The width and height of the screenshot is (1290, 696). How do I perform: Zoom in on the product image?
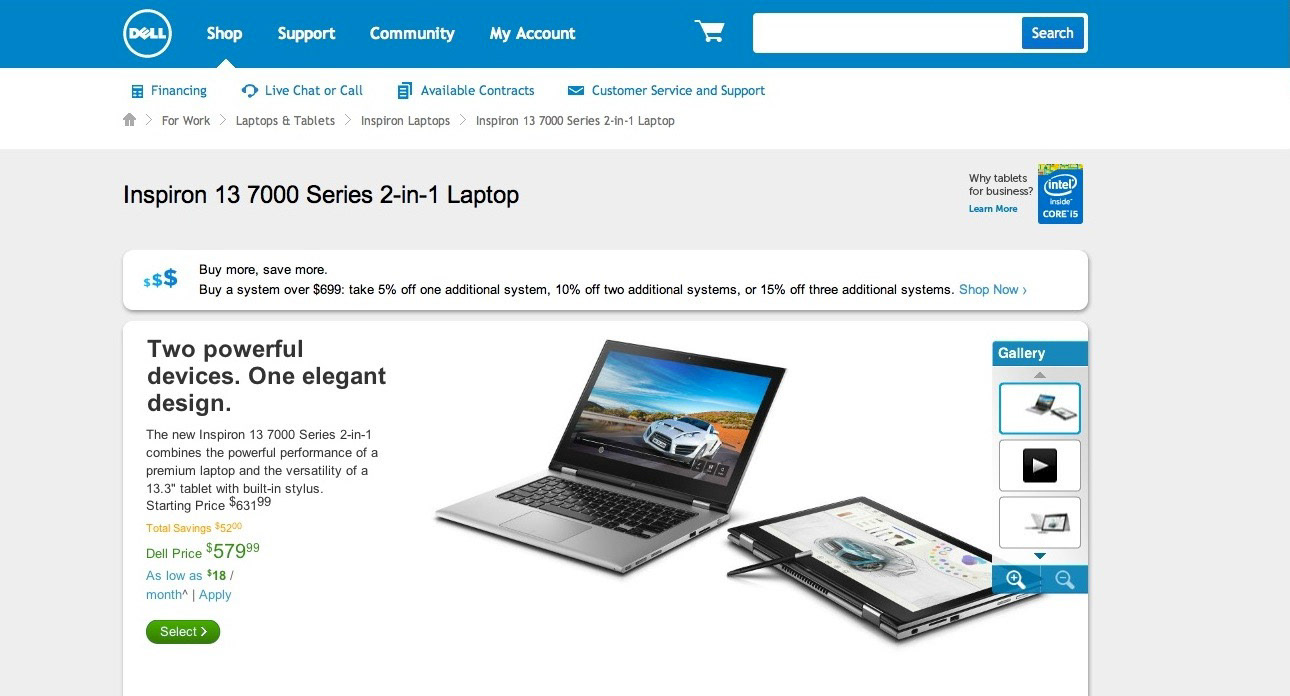pyautogui.click(x=1016, y=579)
